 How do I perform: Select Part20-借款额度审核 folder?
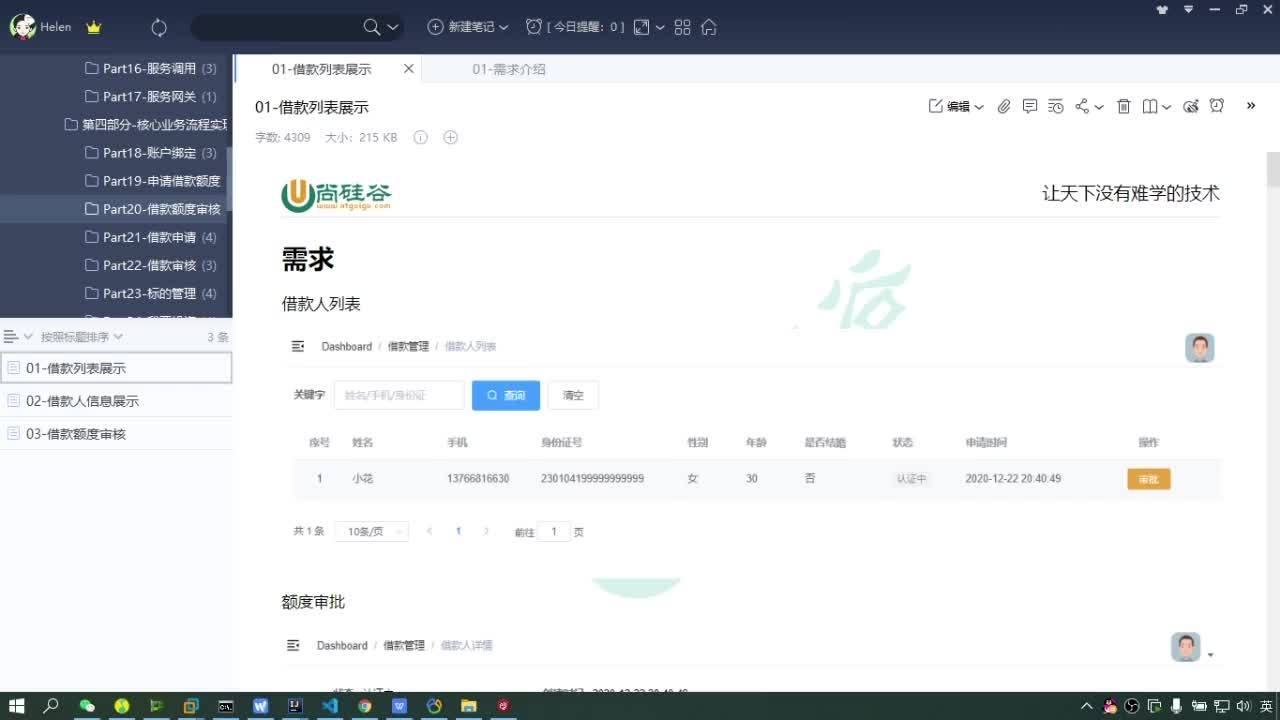coord(153,209)
